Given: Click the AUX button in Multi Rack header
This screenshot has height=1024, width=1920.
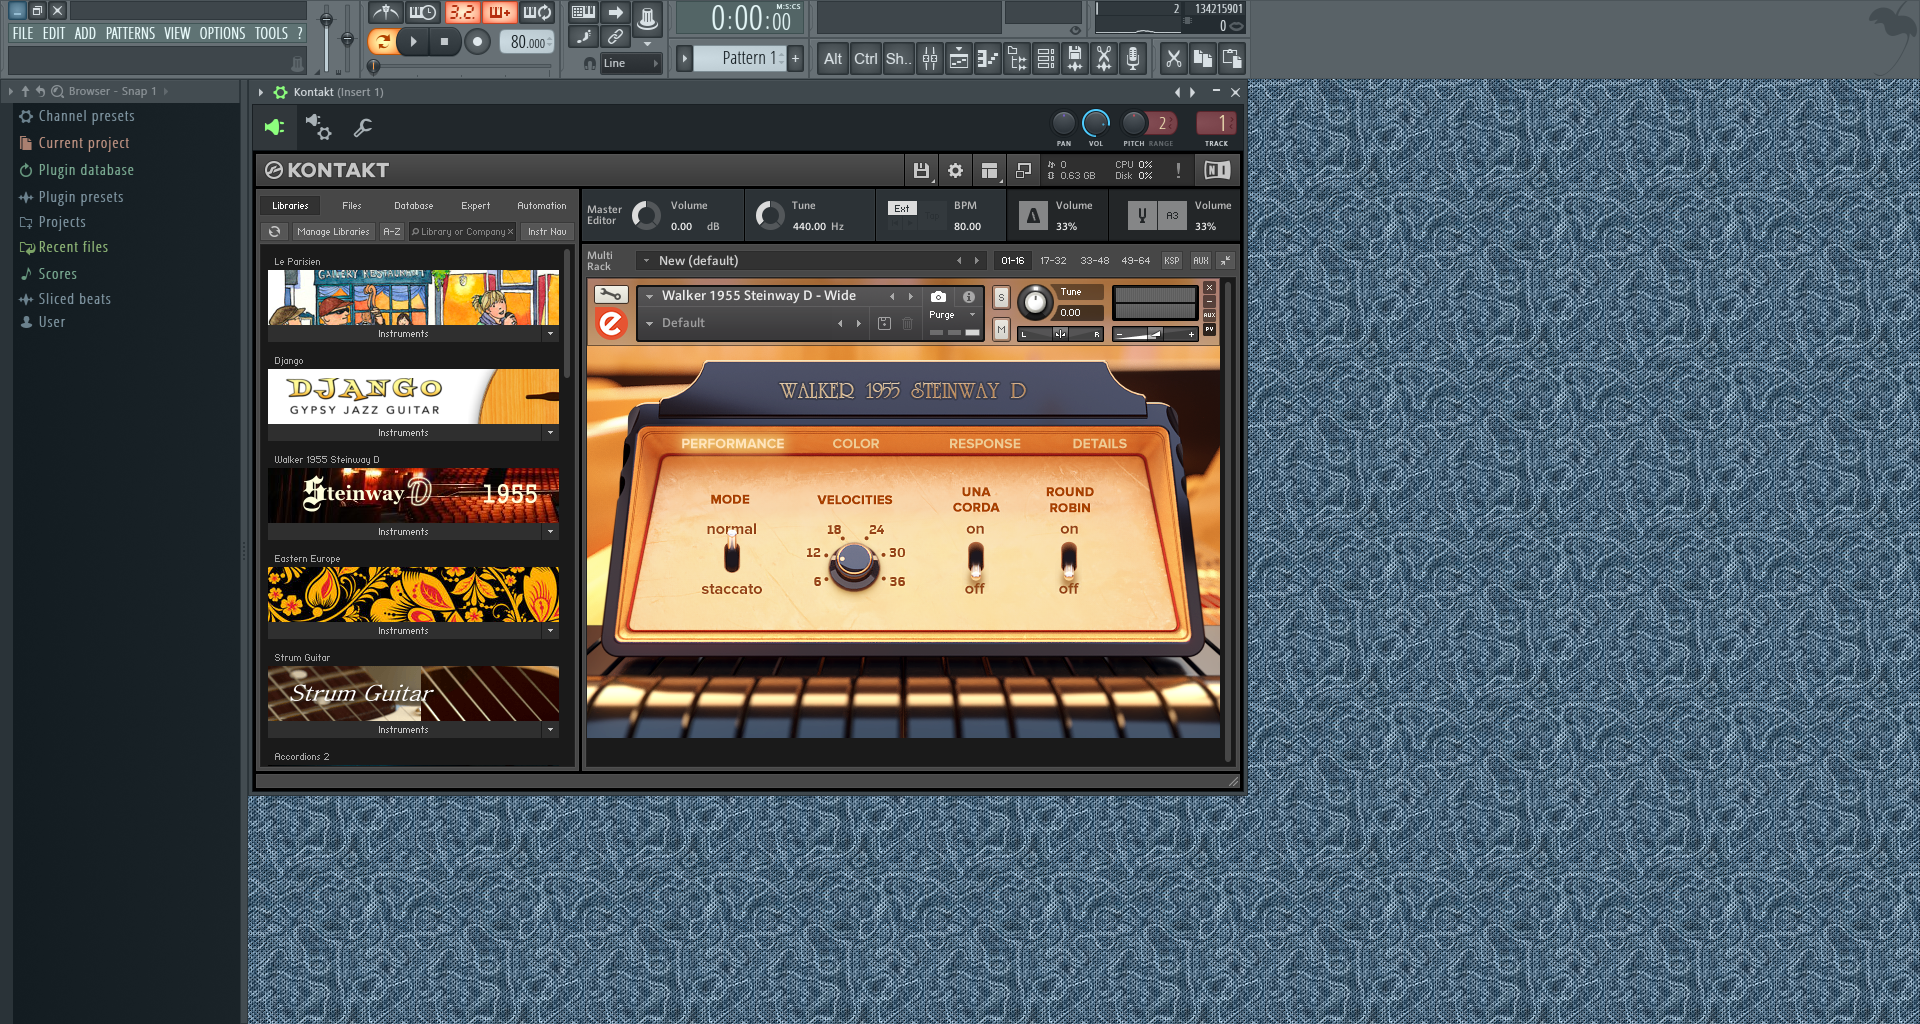Looking at the screenshot, I should coord(1200,261).
